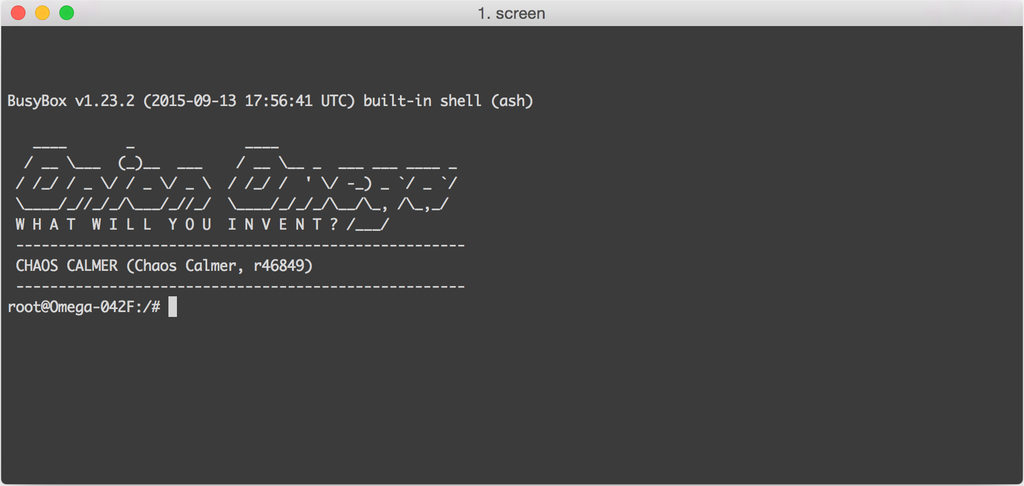Screen dimensions: 1024x486
Task: Click the "WHAT WILL YOU INVENT?" slogan
Action: (x=176, y=225)
